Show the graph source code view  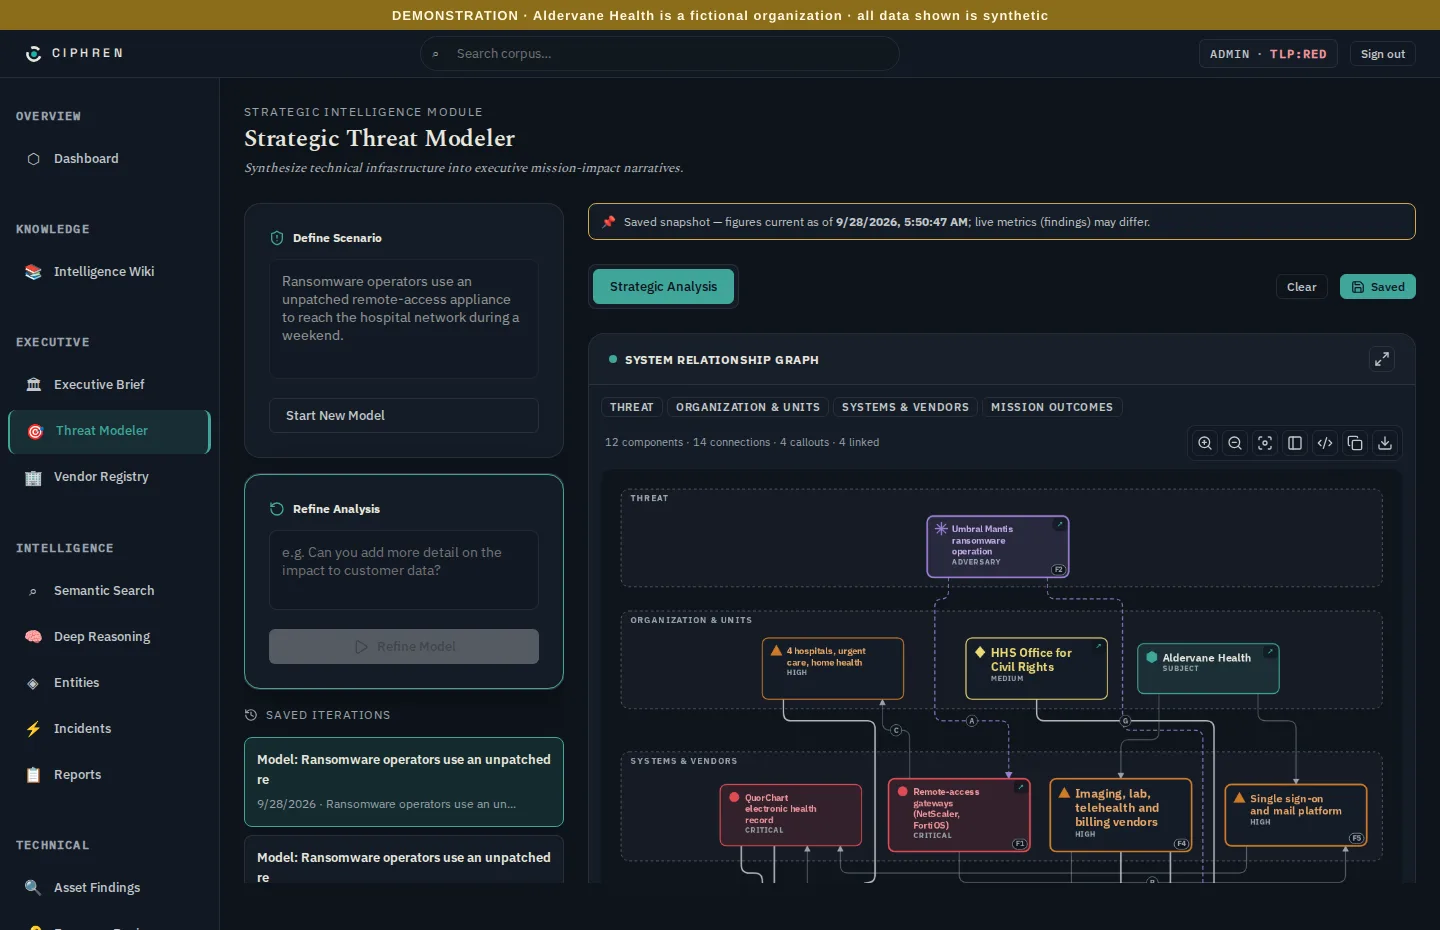[1325, 443]
